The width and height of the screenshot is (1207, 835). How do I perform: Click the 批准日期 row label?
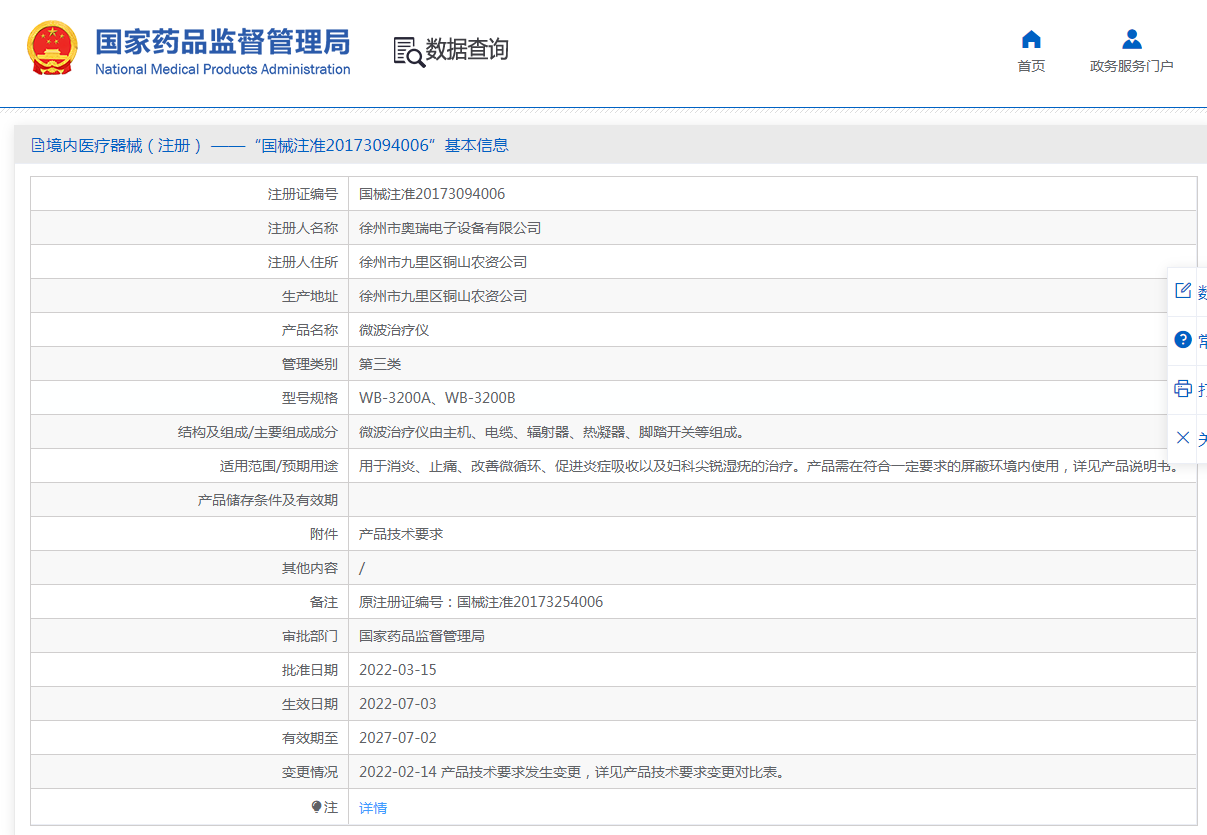tap(310, 670)
